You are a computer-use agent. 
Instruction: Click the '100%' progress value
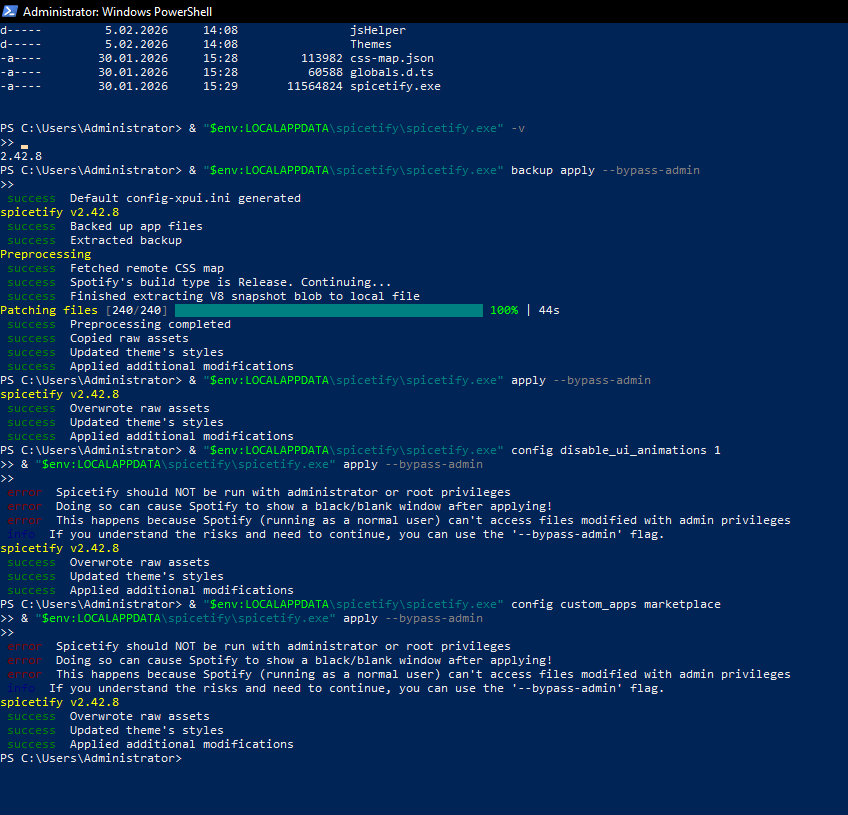click(504, 310)
